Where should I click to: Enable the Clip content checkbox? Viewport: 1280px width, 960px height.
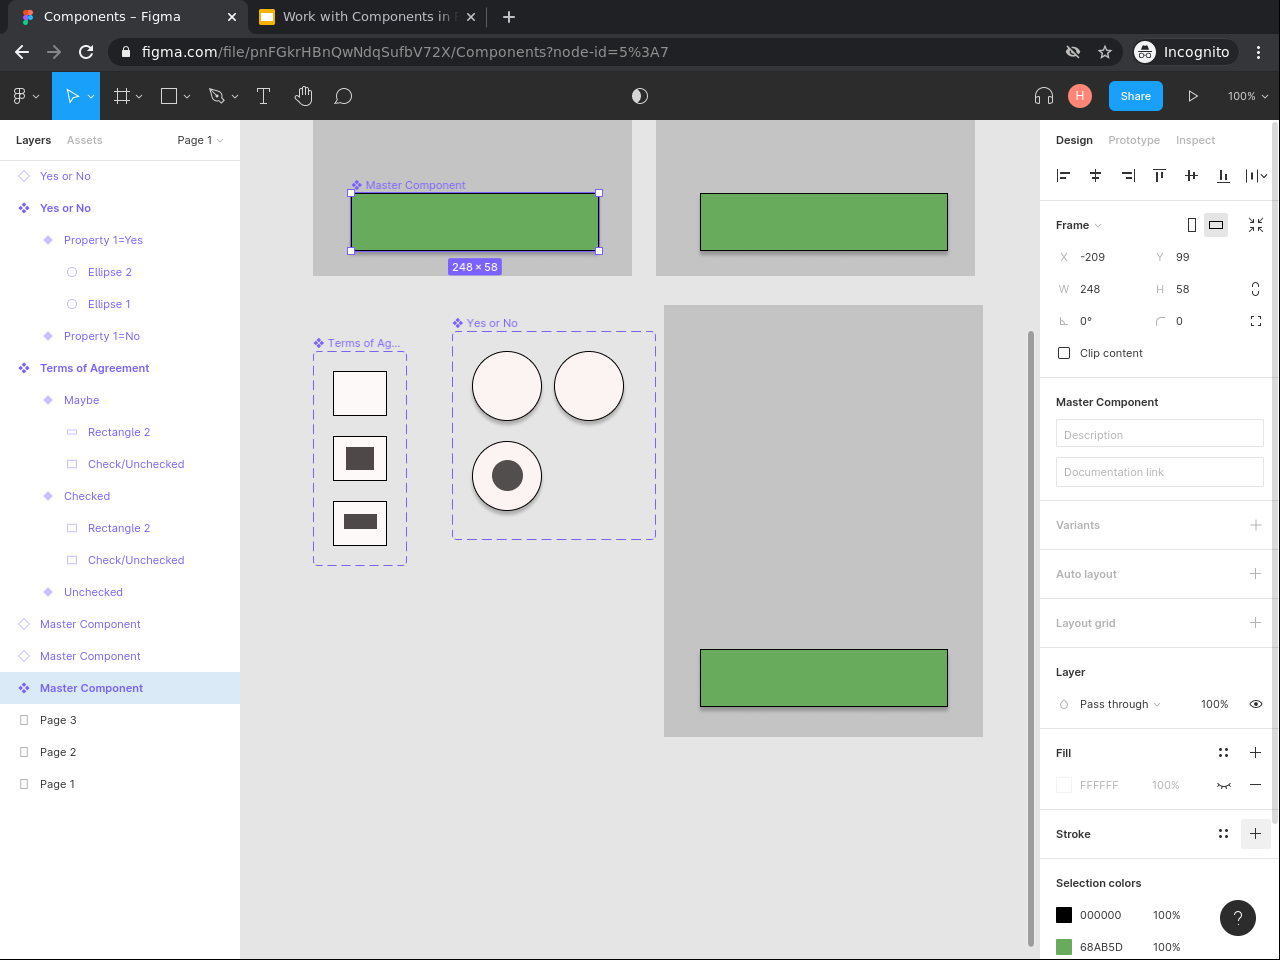(x=1064, y=353)
